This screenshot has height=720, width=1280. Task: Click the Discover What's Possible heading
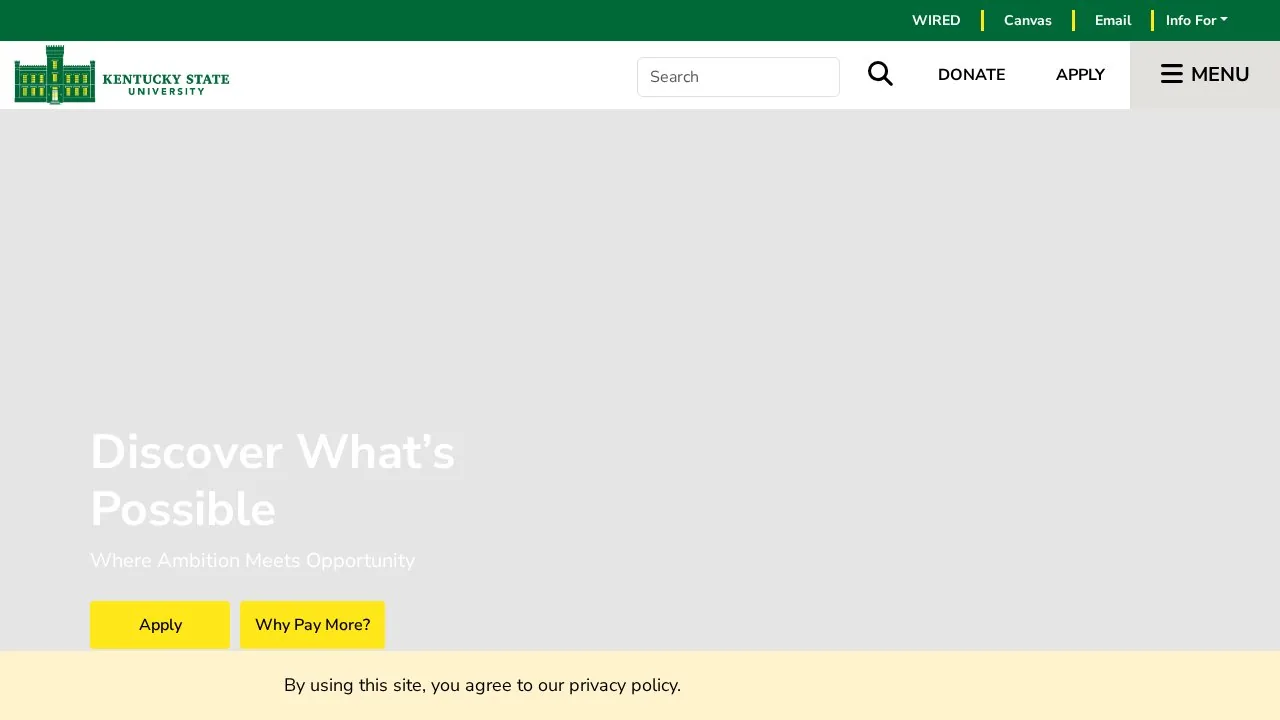coord(273,480)
